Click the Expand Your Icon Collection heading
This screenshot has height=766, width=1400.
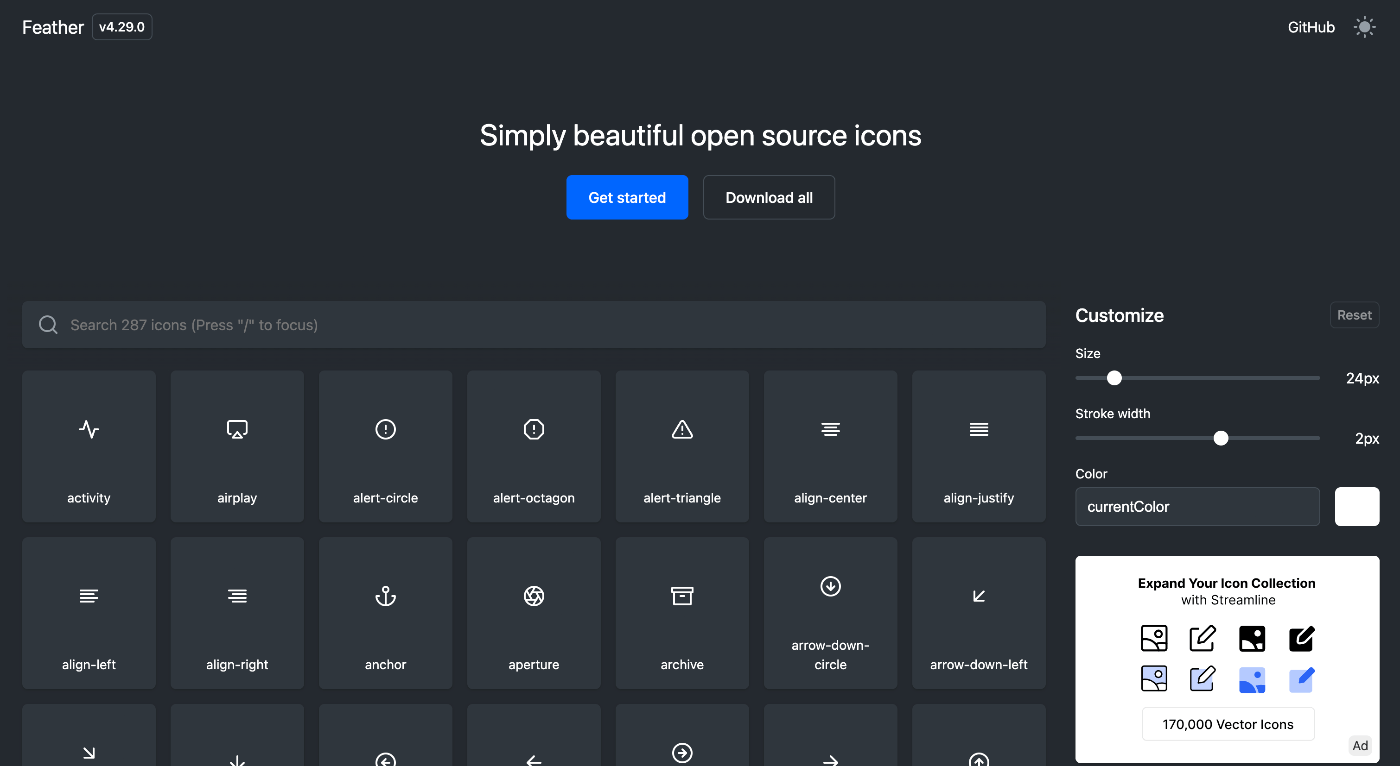click(x=1227, y=583)
